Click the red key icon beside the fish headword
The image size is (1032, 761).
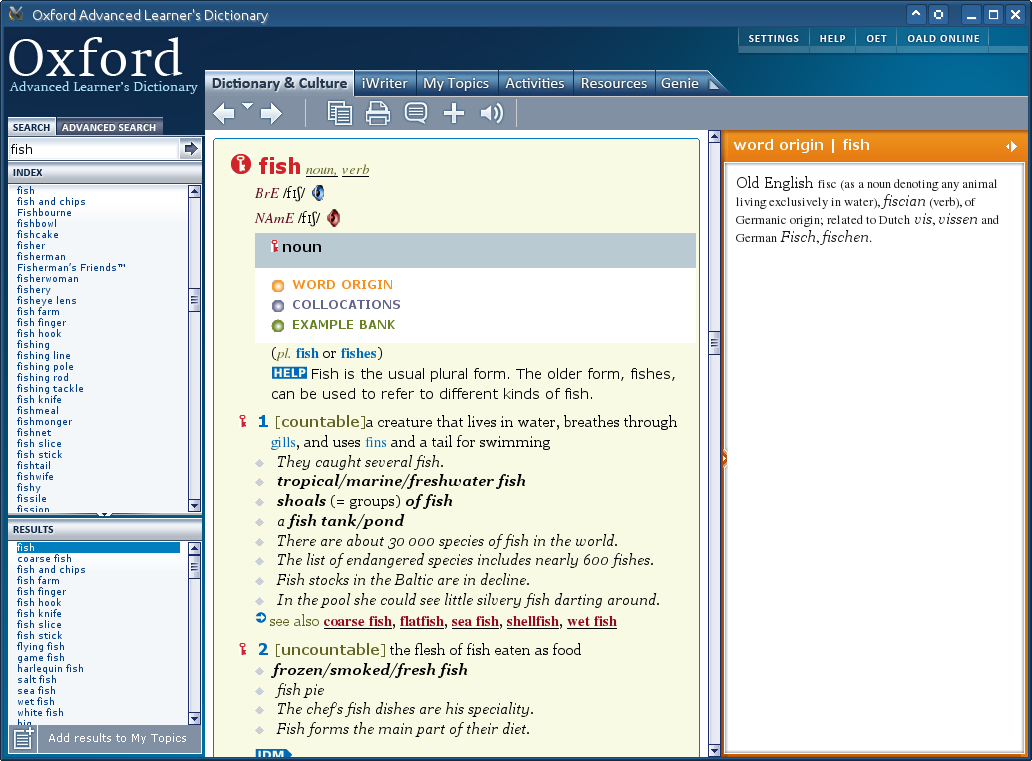pyautogui.click(x=240, y=165)
